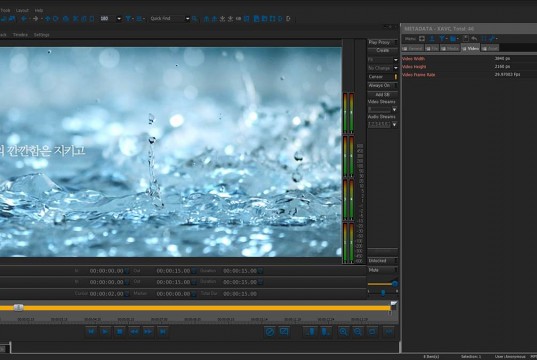Click the Video Height field label
Image resolution: width=537 pixels, height=360 pixels.
(x=414, y=66)
